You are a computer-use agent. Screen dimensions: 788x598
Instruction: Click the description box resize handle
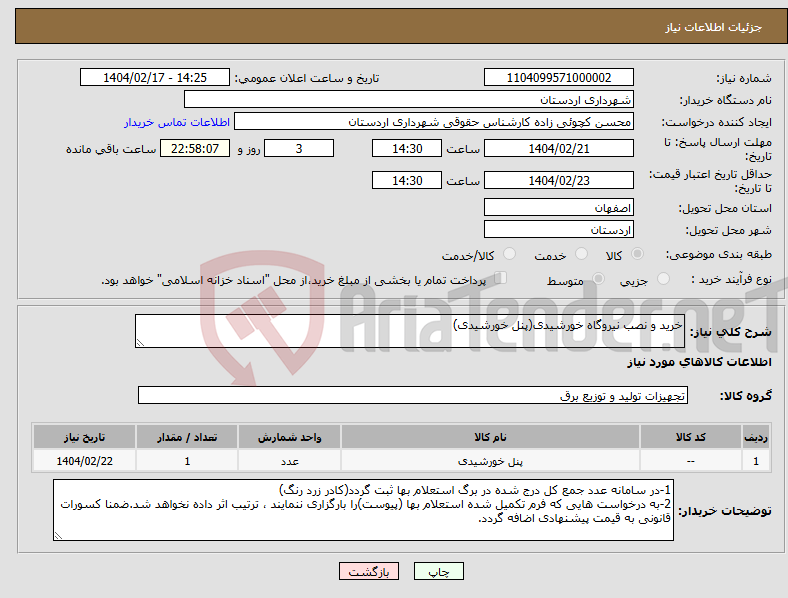point(140,343)
